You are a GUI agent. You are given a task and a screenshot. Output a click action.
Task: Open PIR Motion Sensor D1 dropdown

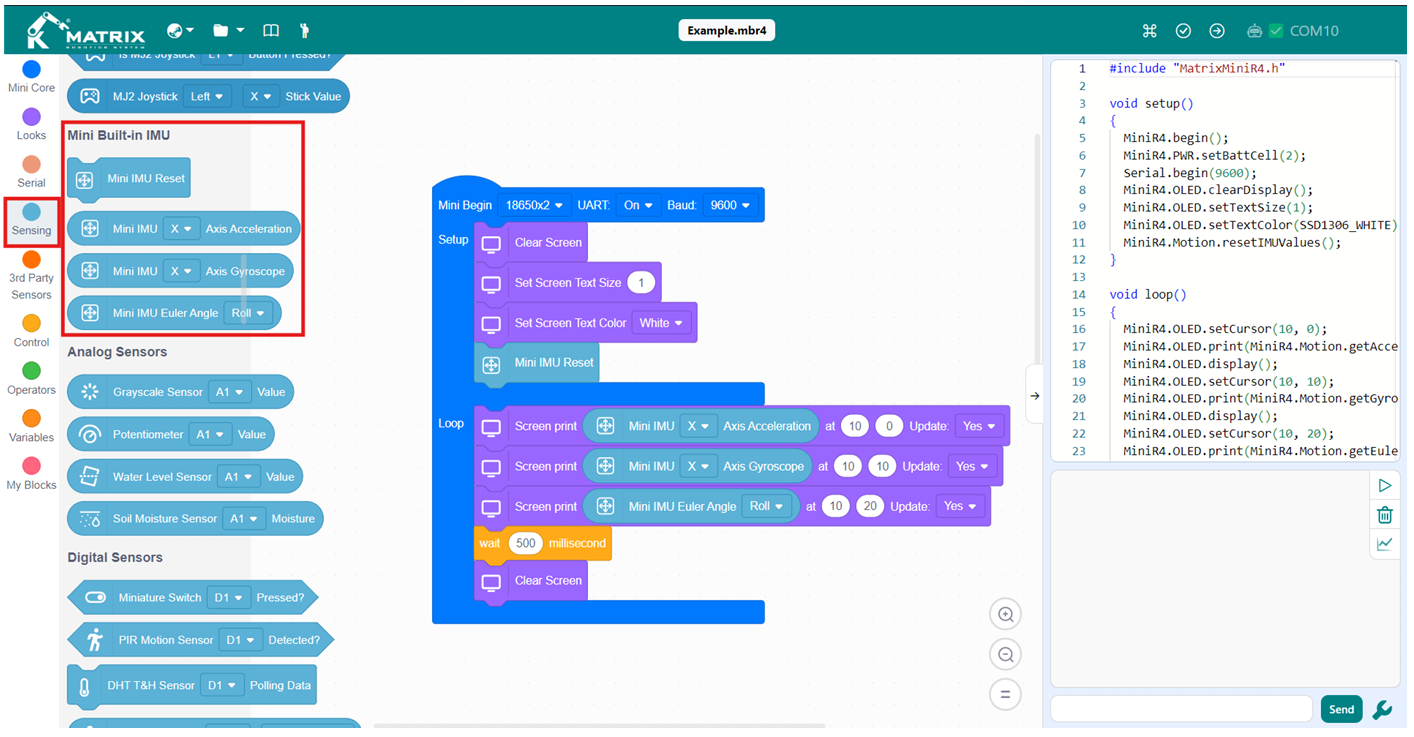[x=240, y=640]
